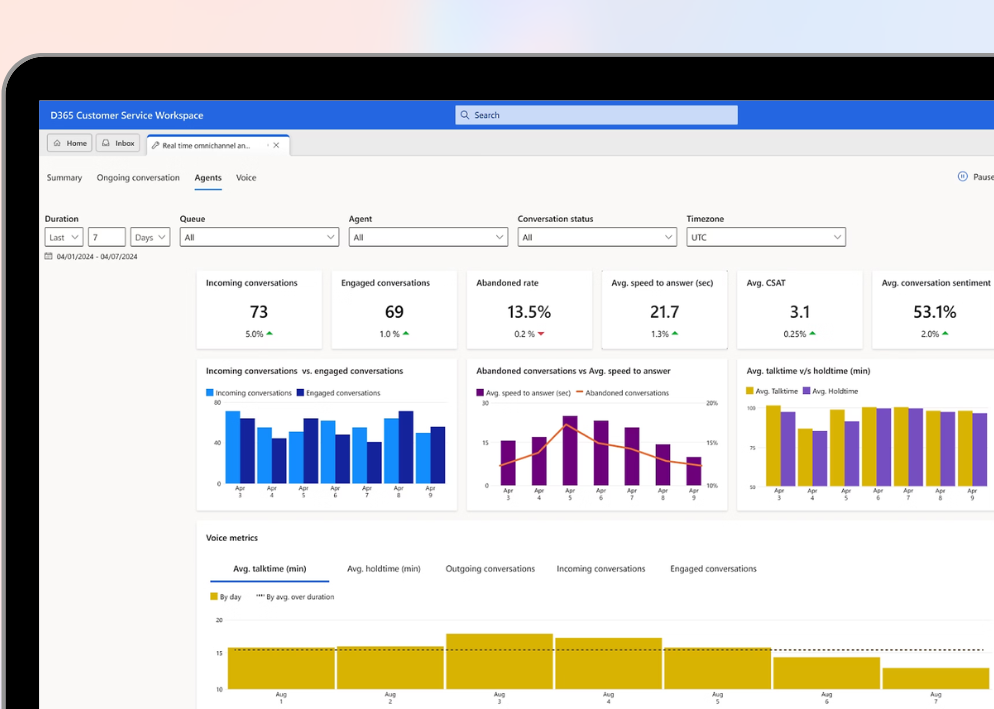Image resolution: width=994 pixels, height=709 pixels.
Task: Click the Engaged conversations 69 card
Action: tap(394, 309)
